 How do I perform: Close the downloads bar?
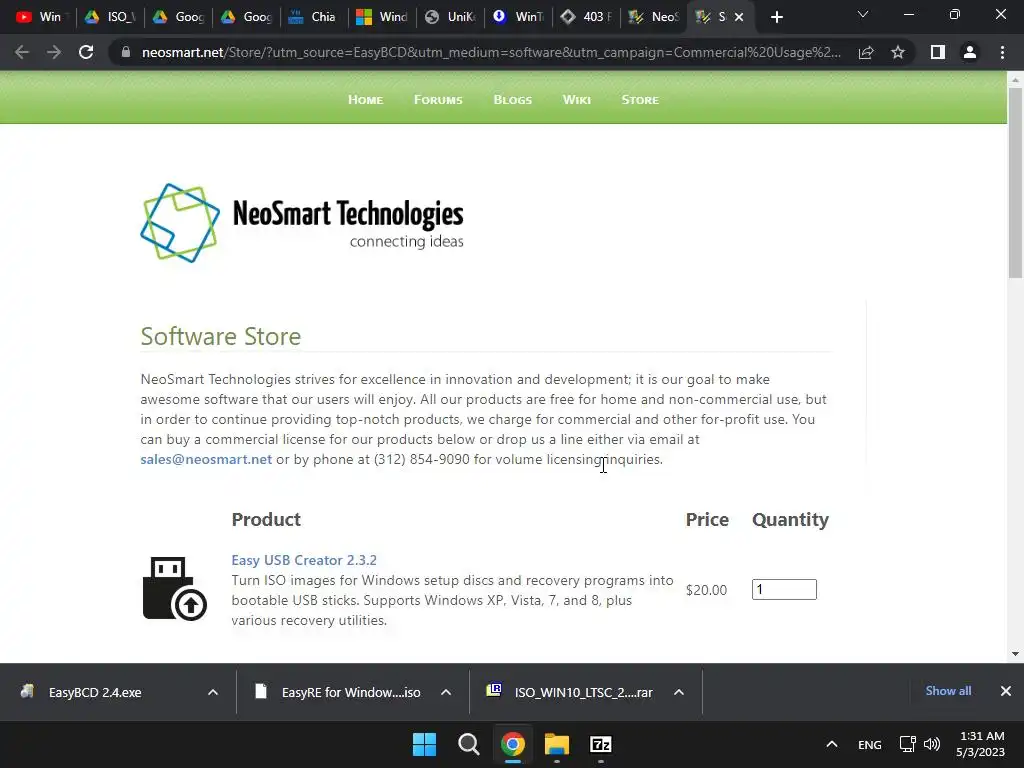coord(1006,691)
